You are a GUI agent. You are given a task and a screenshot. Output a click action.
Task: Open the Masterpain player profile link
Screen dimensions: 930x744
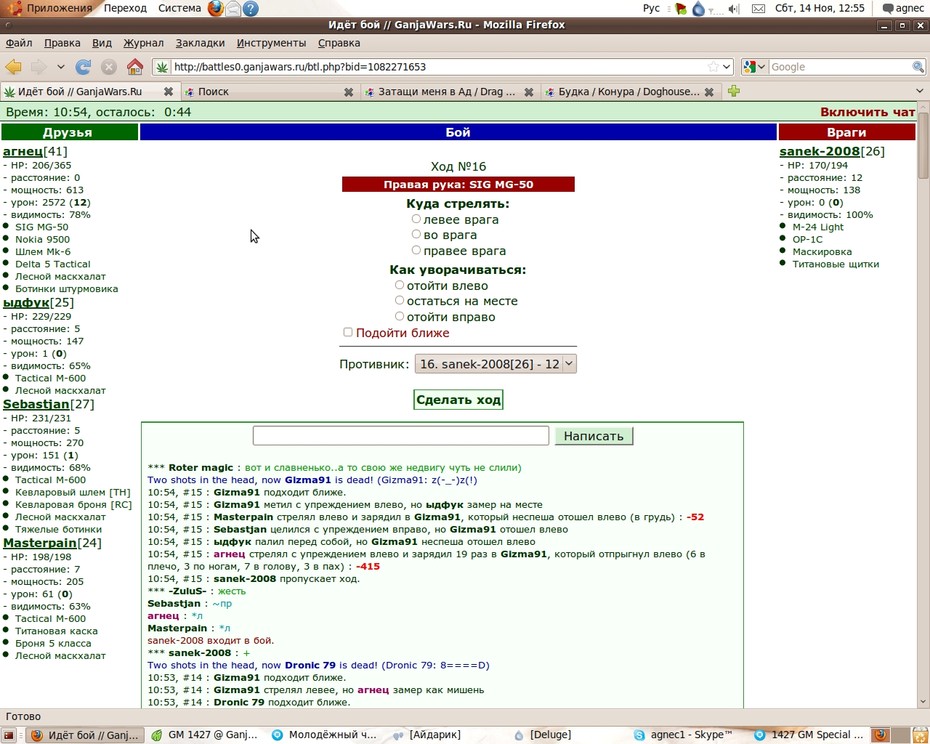tap(38, 543)
